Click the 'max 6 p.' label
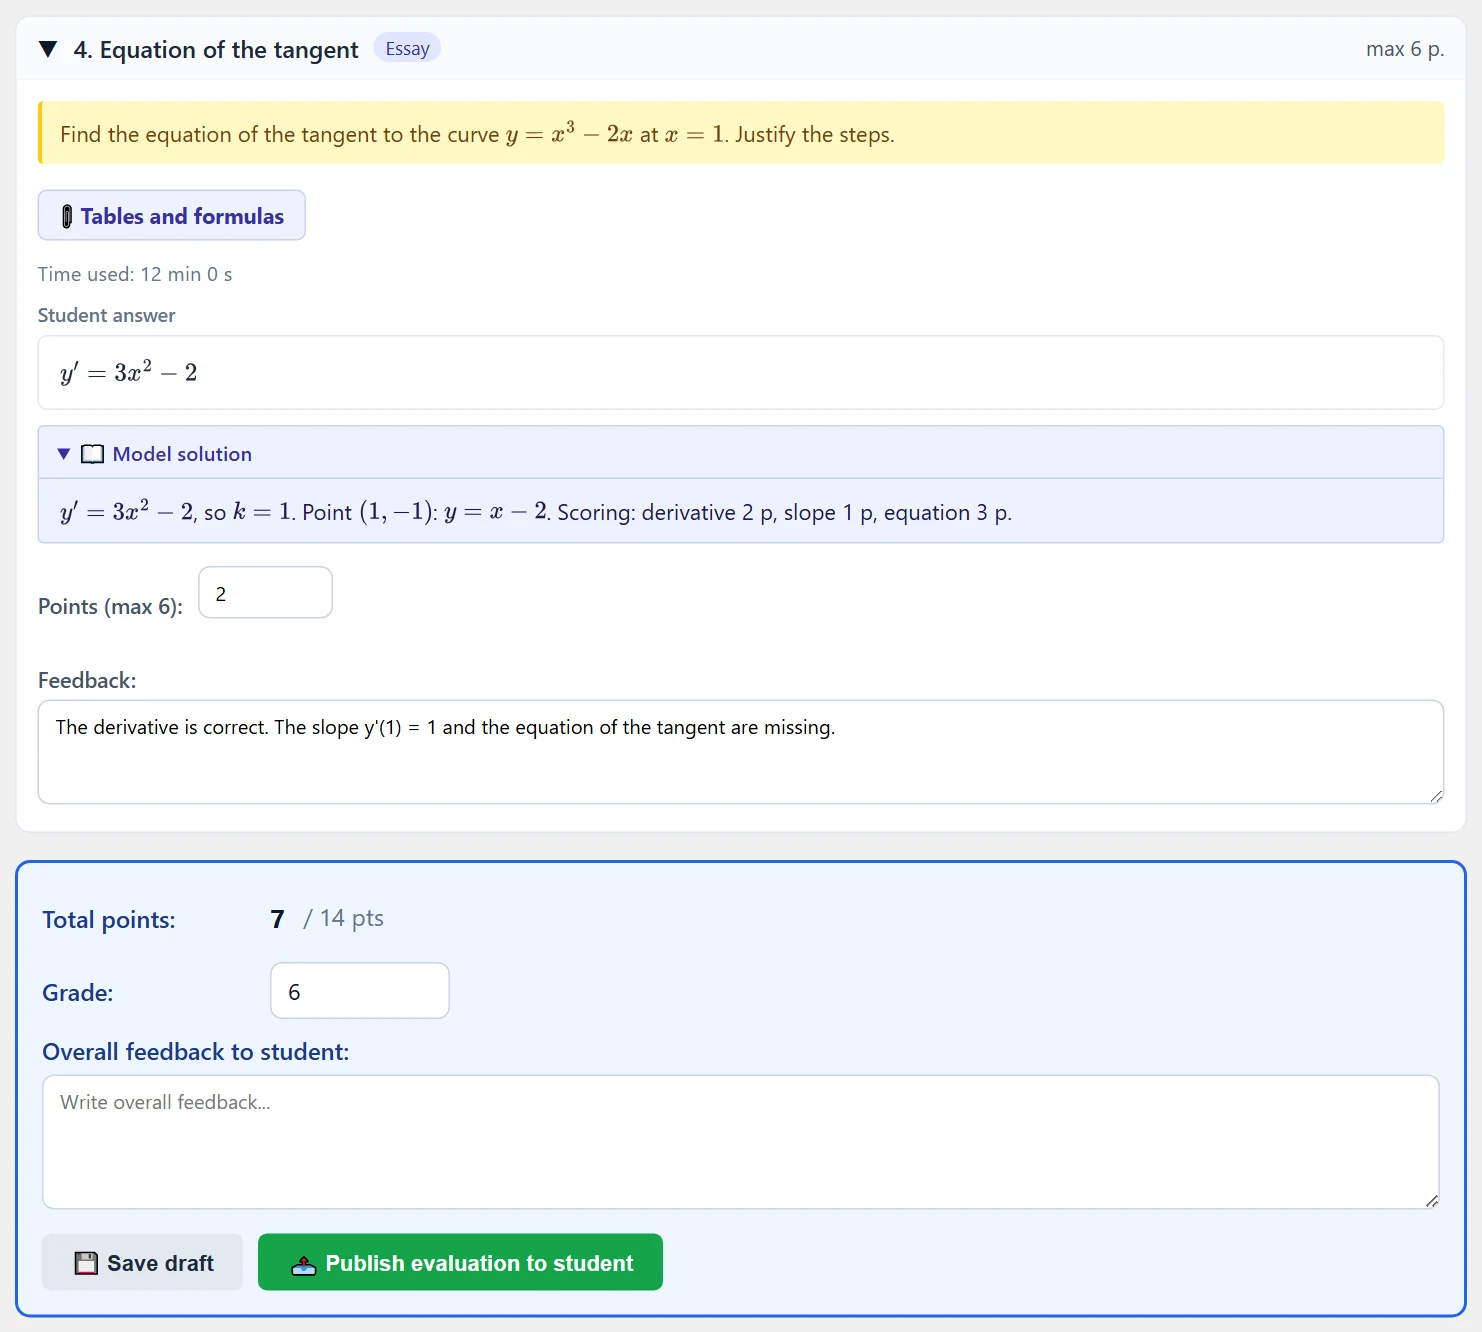The height and width of the screenshot is (1332, 1482). [1405, 49]
